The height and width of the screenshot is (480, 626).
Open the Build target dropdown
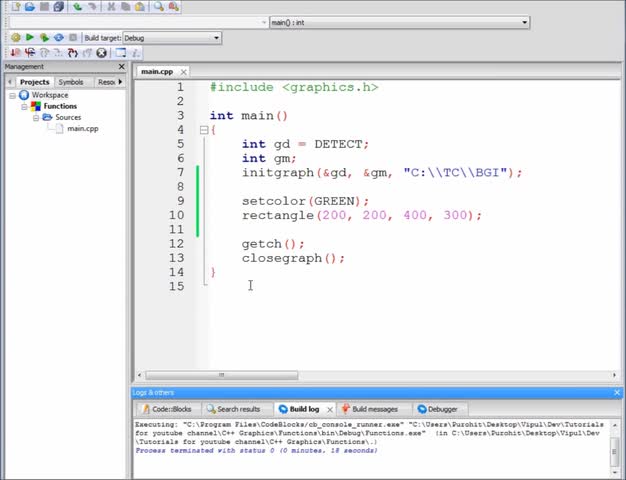(172, 38)
